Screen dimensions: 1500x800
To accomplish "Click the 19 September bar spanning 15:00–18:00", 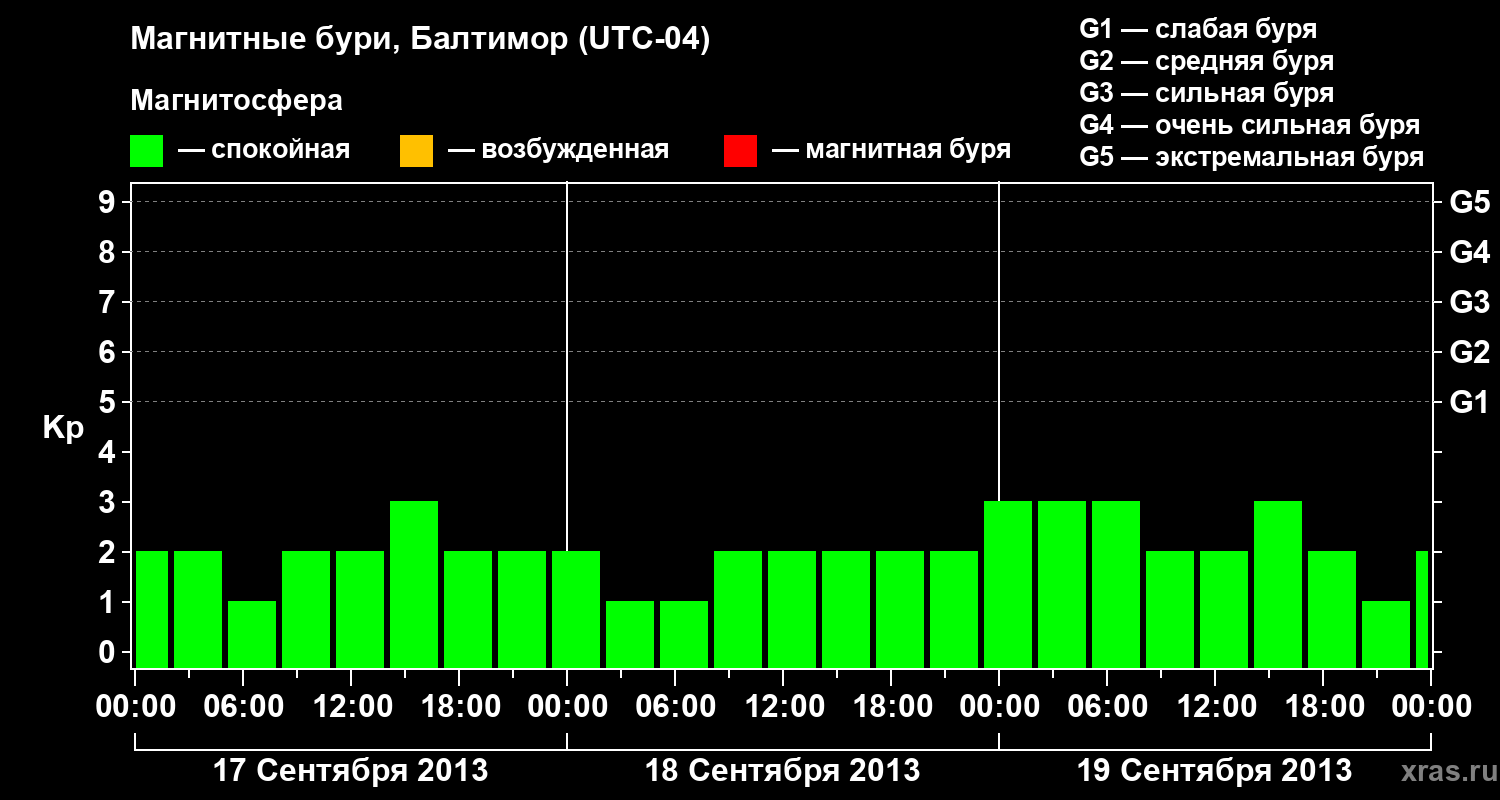I will pos(1278,584).
